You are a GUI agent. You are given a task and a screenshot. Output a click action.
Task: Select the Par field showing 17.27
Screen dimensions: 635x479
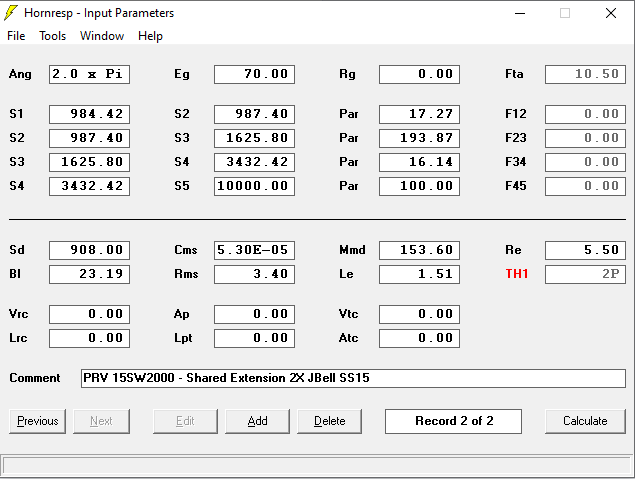(x=420, y=114)
